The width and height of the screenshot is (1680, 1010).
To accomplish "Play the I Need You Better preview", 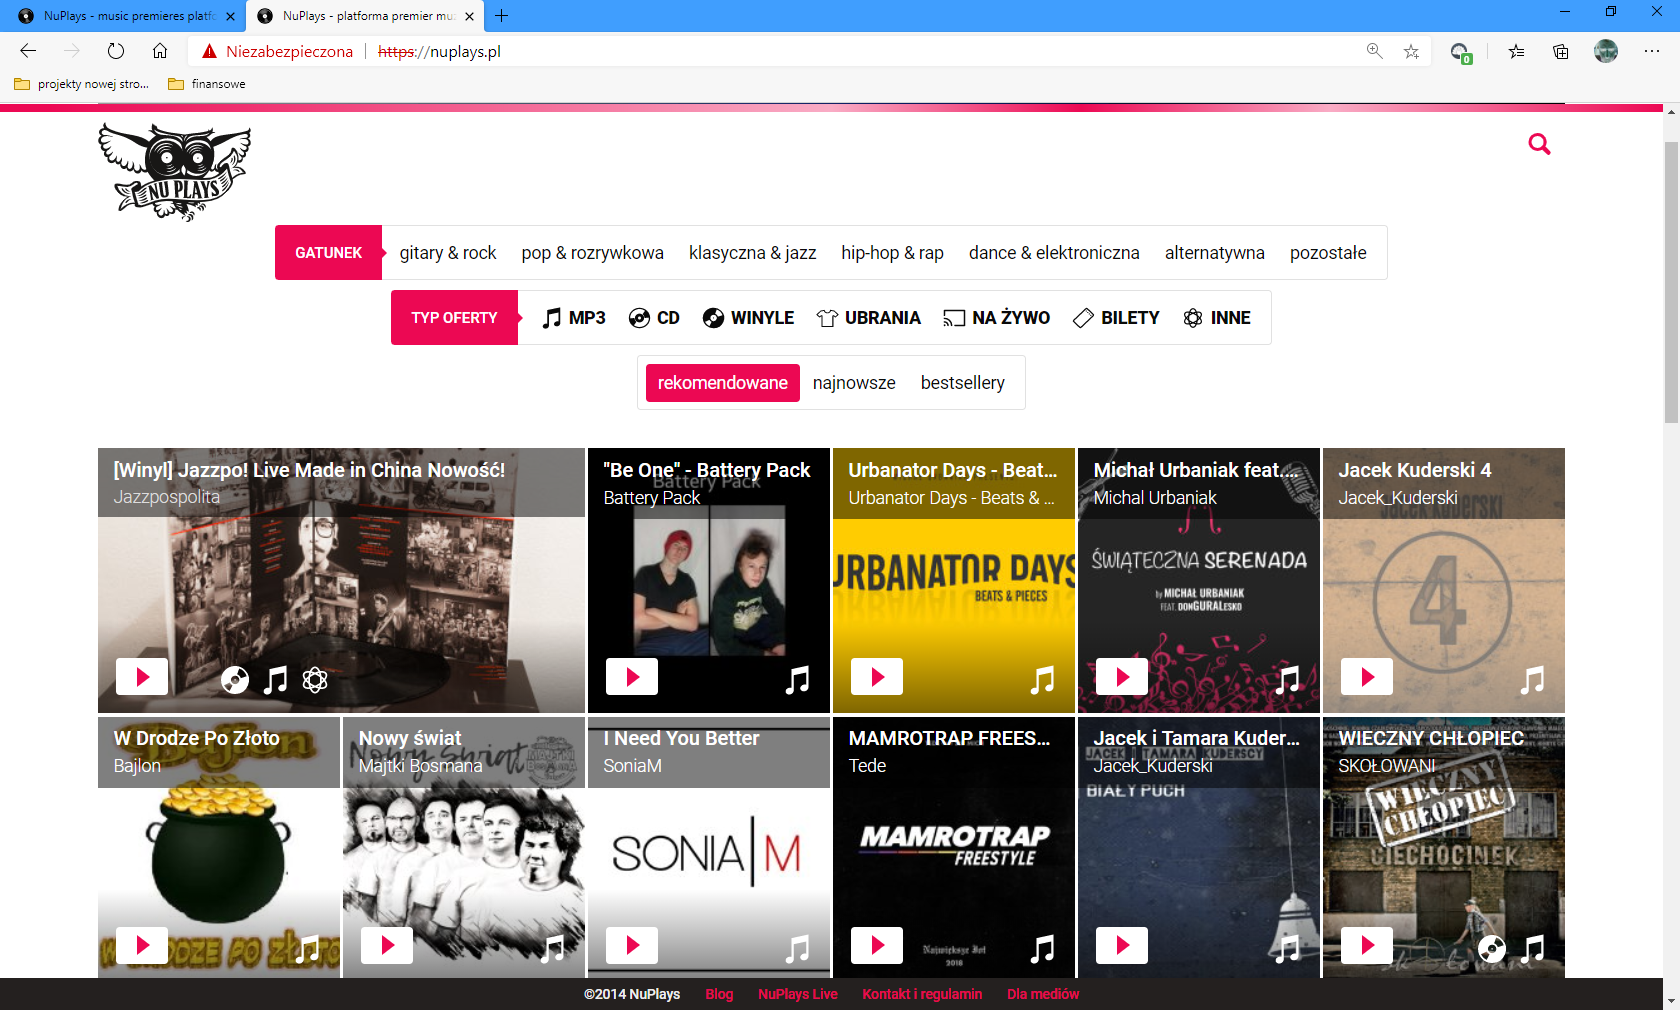I will point(632,945).
